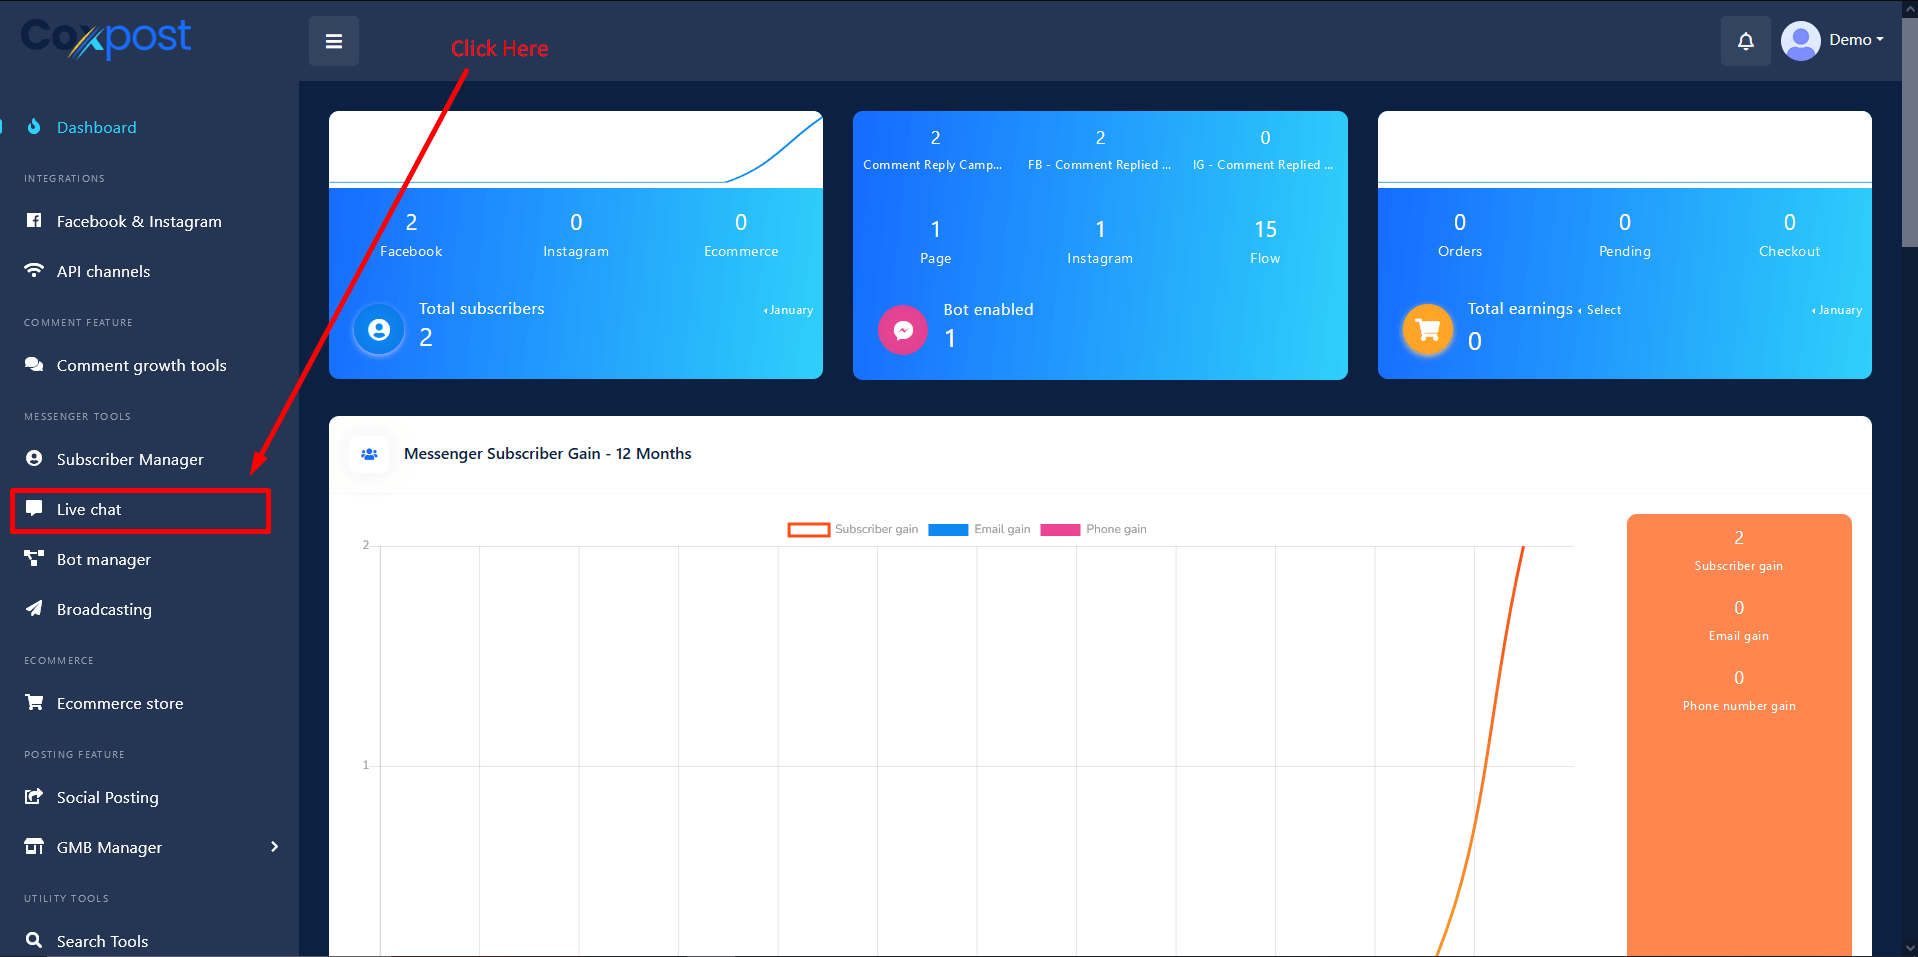Image resolution: width=1918 pixels, height=957 pixels.
Task: Toggle the Phone gain chart legend
Action: (x=1093, y=529)
